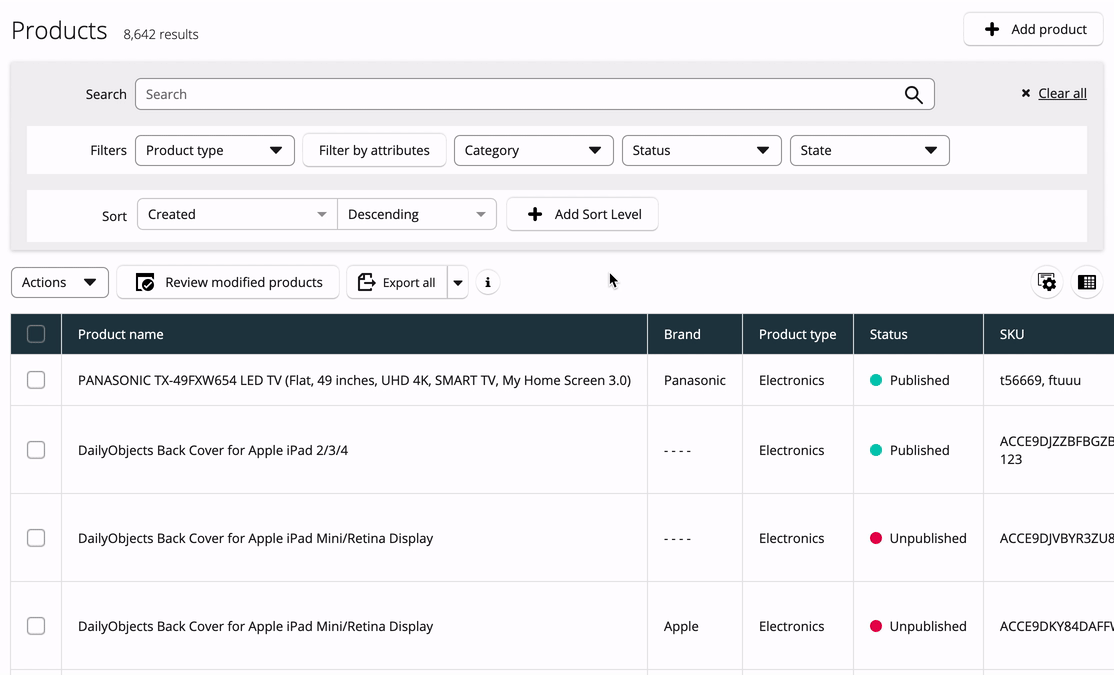Click the Clear all link
Image resolution: width=1114 pixels, height=675 pixels.
pos(1062,94)
